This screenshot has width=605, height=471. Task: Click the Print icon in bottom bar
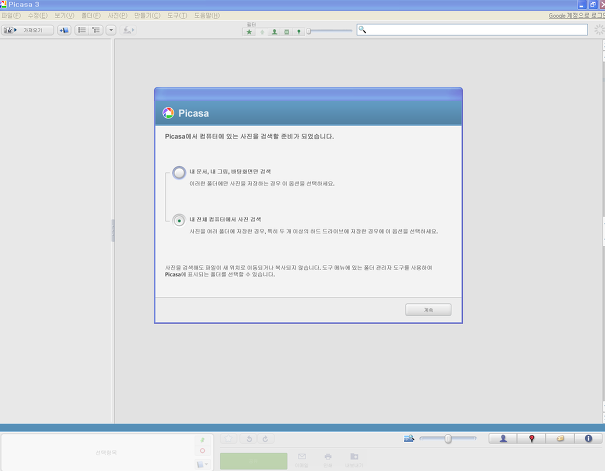328,460
